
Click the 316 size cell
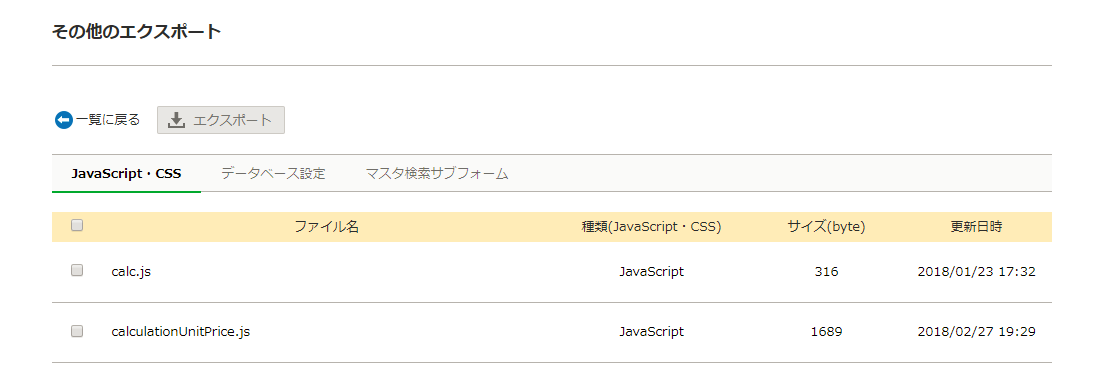pos(827,272)
